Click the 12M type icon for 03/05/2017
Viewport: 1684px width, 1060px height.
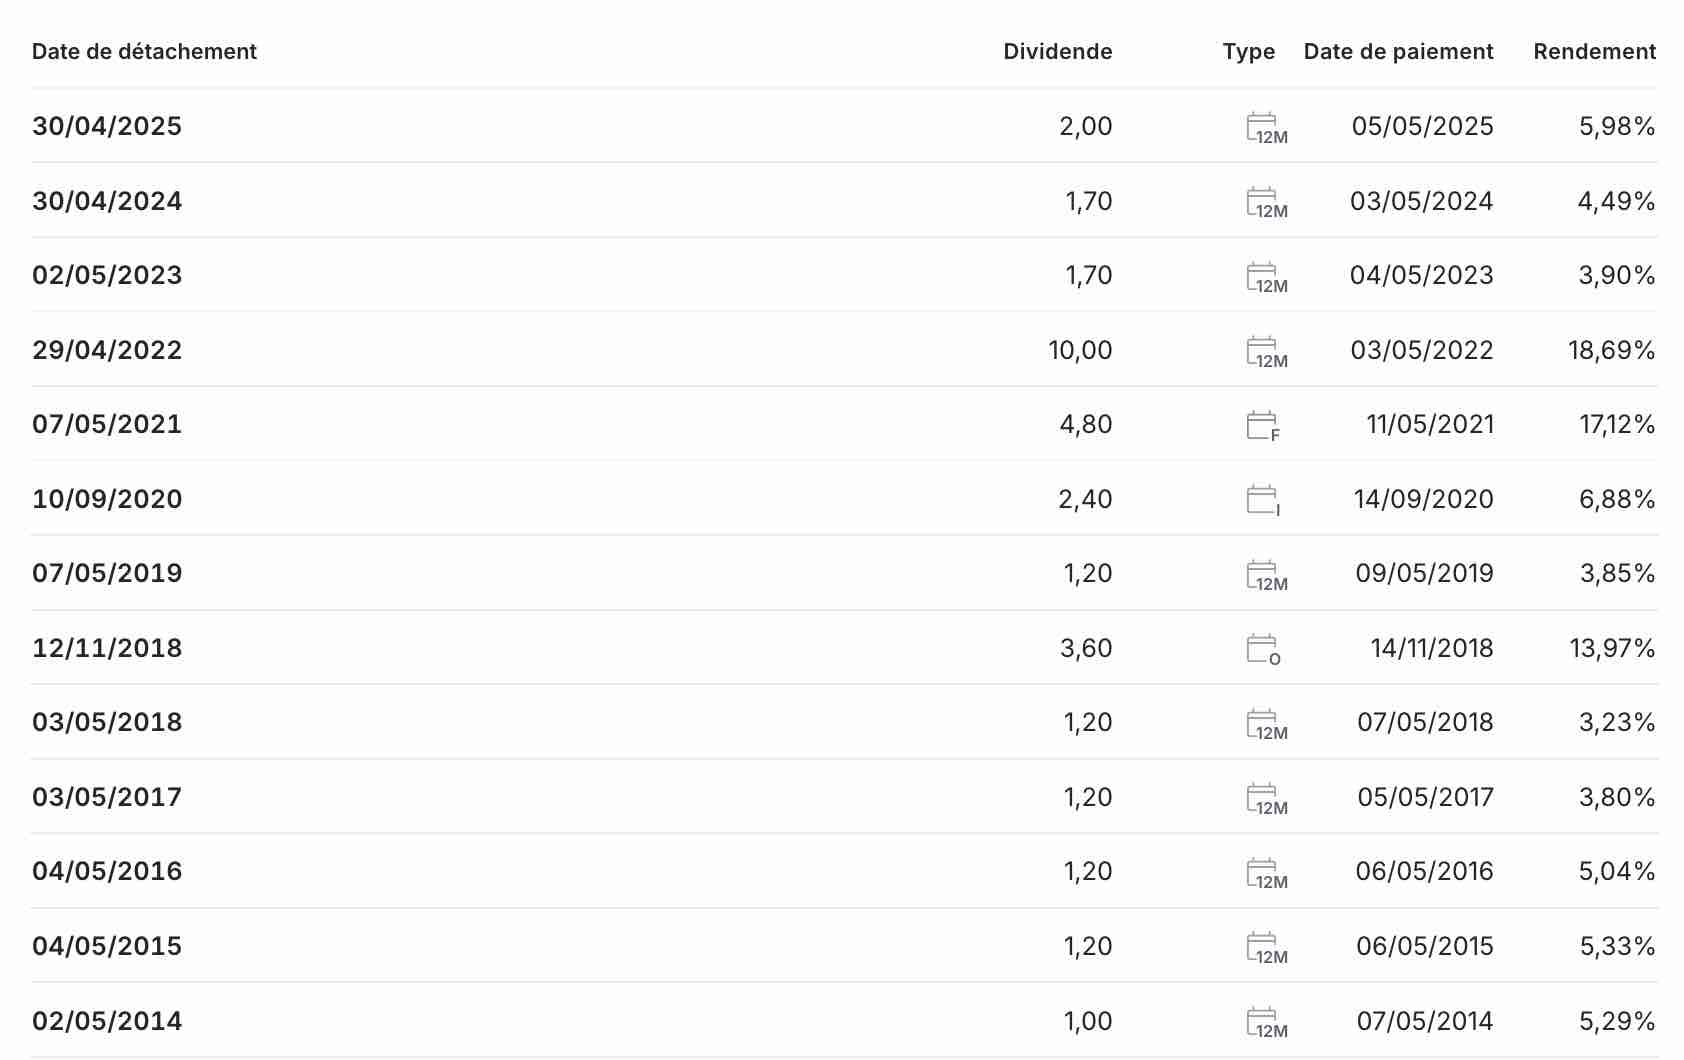point(1266,799)
